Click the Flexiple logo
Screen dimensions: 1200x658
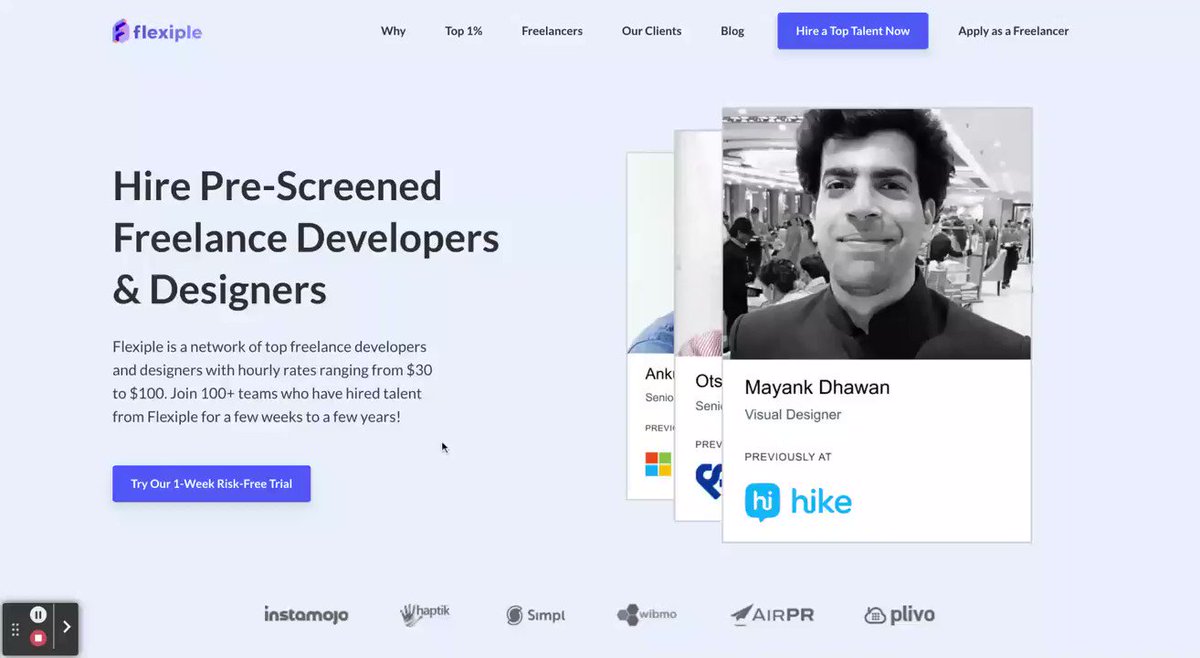click(x=157, y=31)
